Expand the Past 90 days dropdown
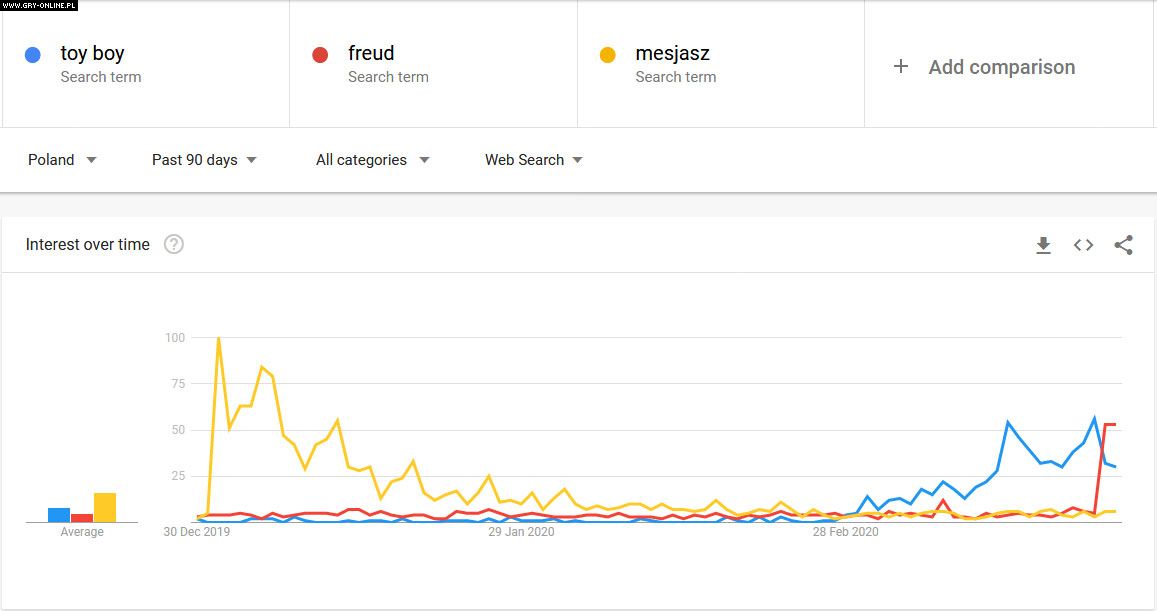This screenshot has height=611, width=1157. pyautogui.click(x=204, y=160)
